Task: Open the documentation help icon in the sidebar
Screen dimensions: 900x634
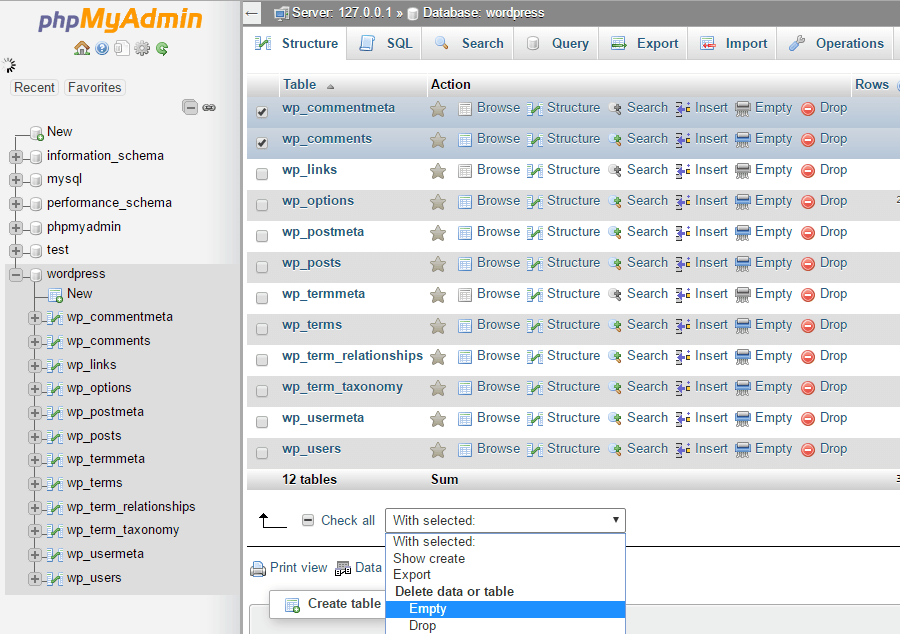Action: pos(102,48)
